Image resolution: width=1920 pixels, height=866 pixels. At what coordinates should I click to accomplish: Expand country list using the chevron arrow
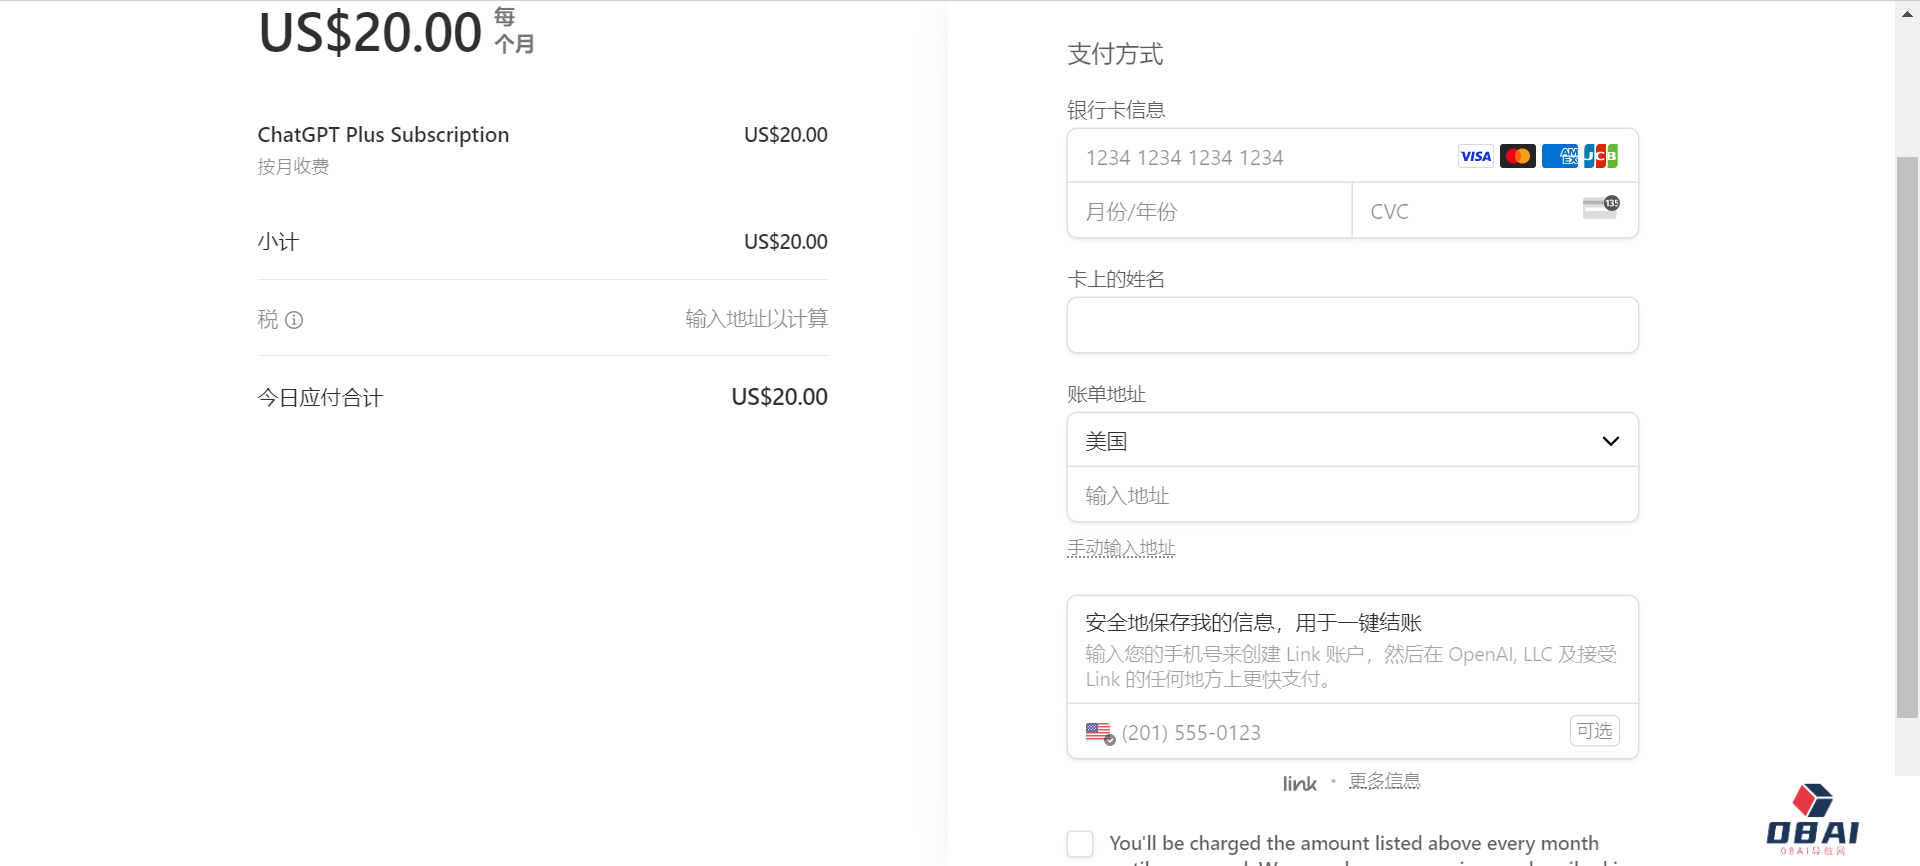pos(1610,441)
